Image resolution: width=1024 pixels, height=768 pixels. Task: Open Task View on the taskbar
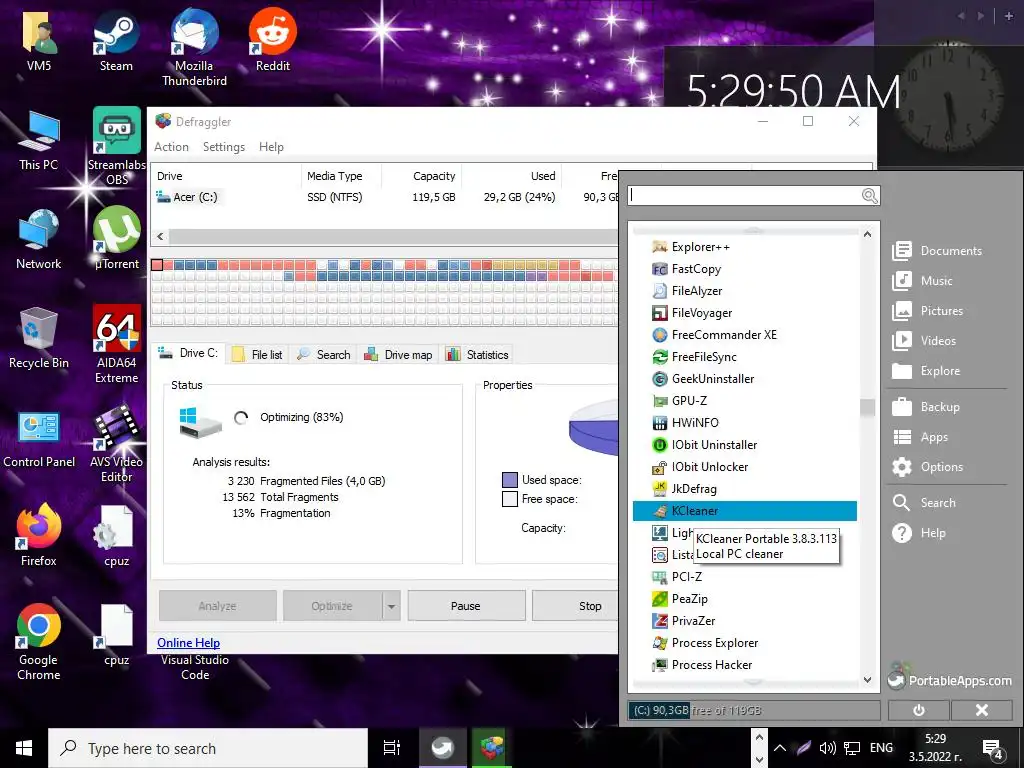tap(392, 748)
